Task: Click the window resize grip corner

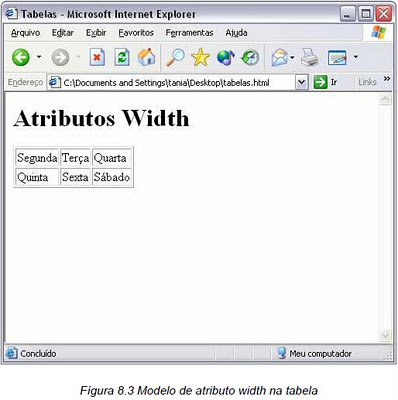Action: tap(388, 356)
